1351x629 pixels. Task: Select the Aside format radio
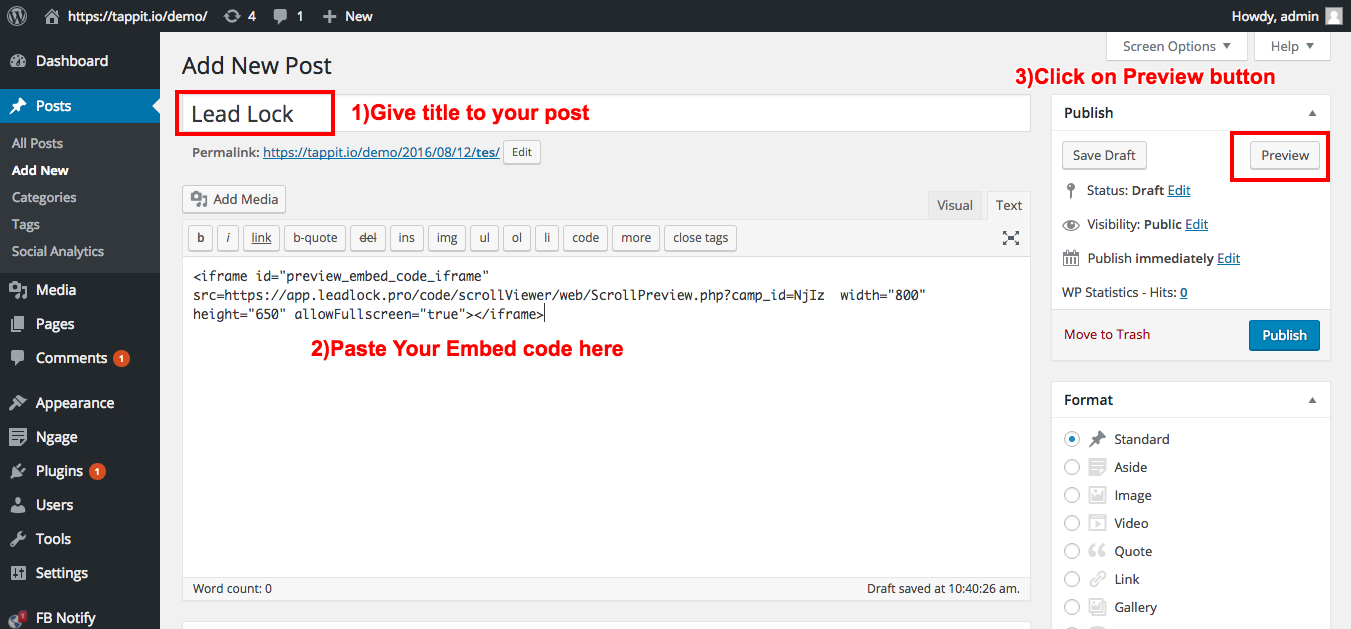[x=1072, y=467]
